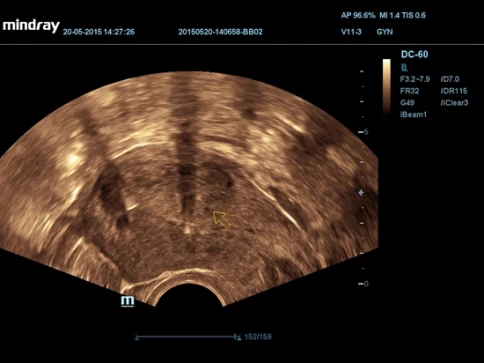This screenshot has height=363, width=484.
Task: Click the 152/159 frame counter
Action: point(258,337)
